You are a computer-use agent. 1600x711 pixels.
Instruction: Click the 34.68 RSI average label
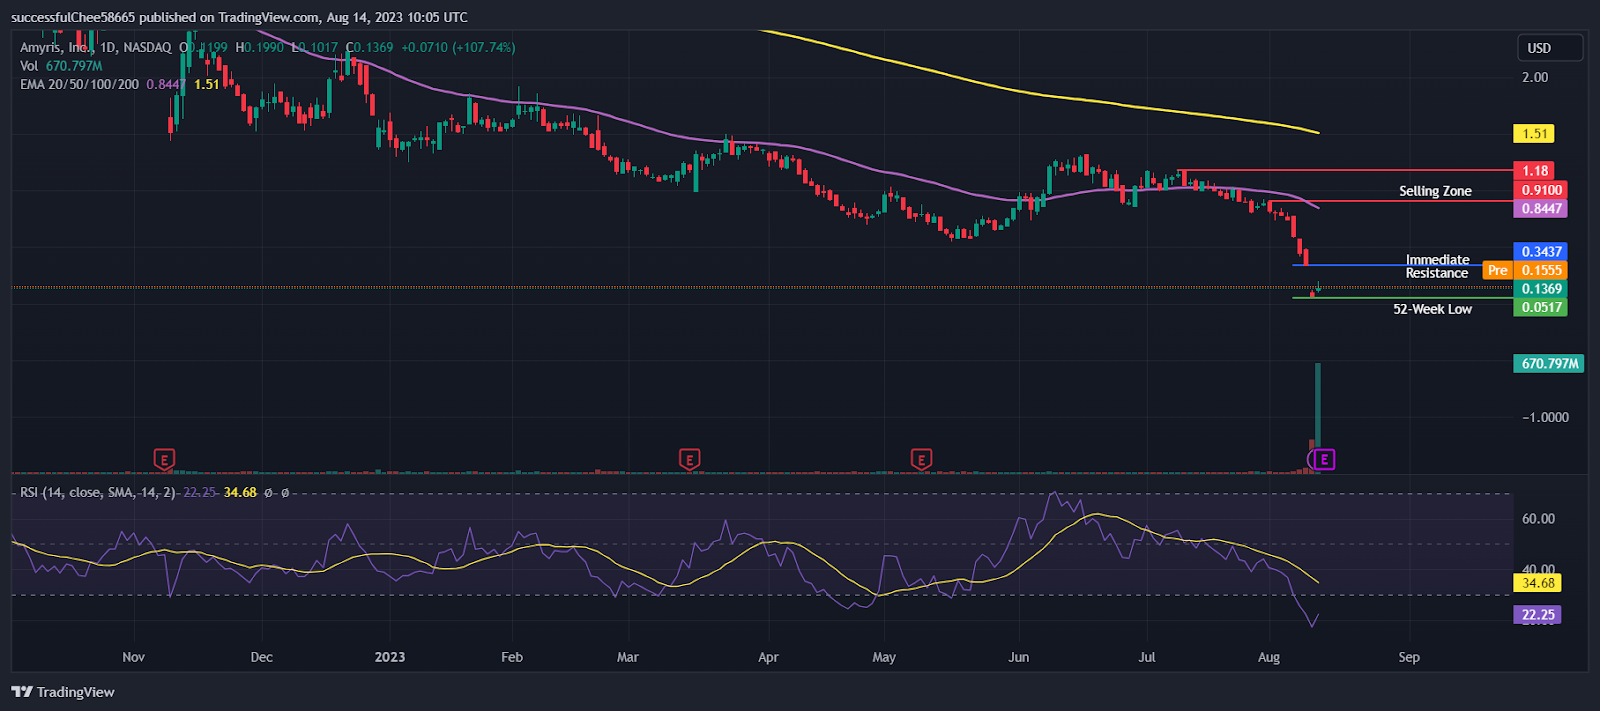[1538, 583]
